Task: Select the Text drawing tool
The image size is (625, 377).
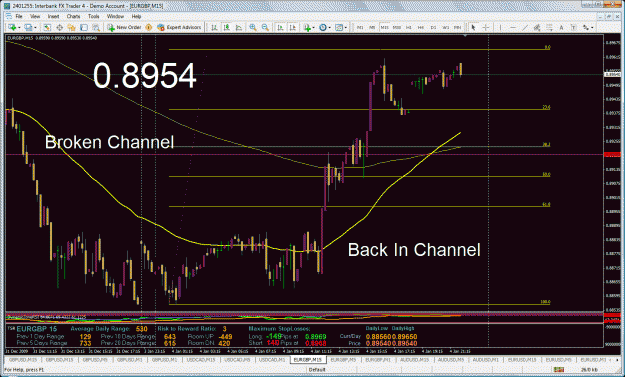Action: coord(561,27)
